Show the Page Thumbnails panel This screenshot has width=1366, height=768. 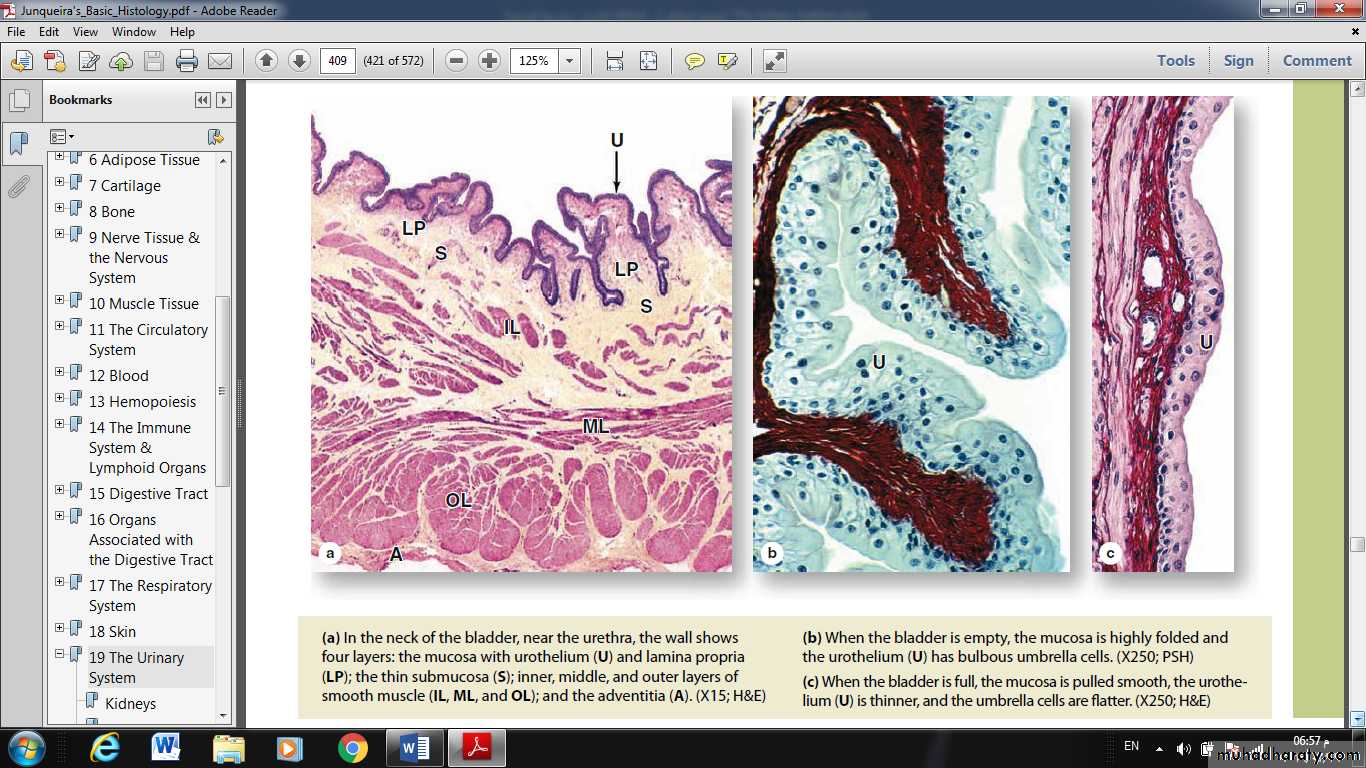(x=18, y=101)
